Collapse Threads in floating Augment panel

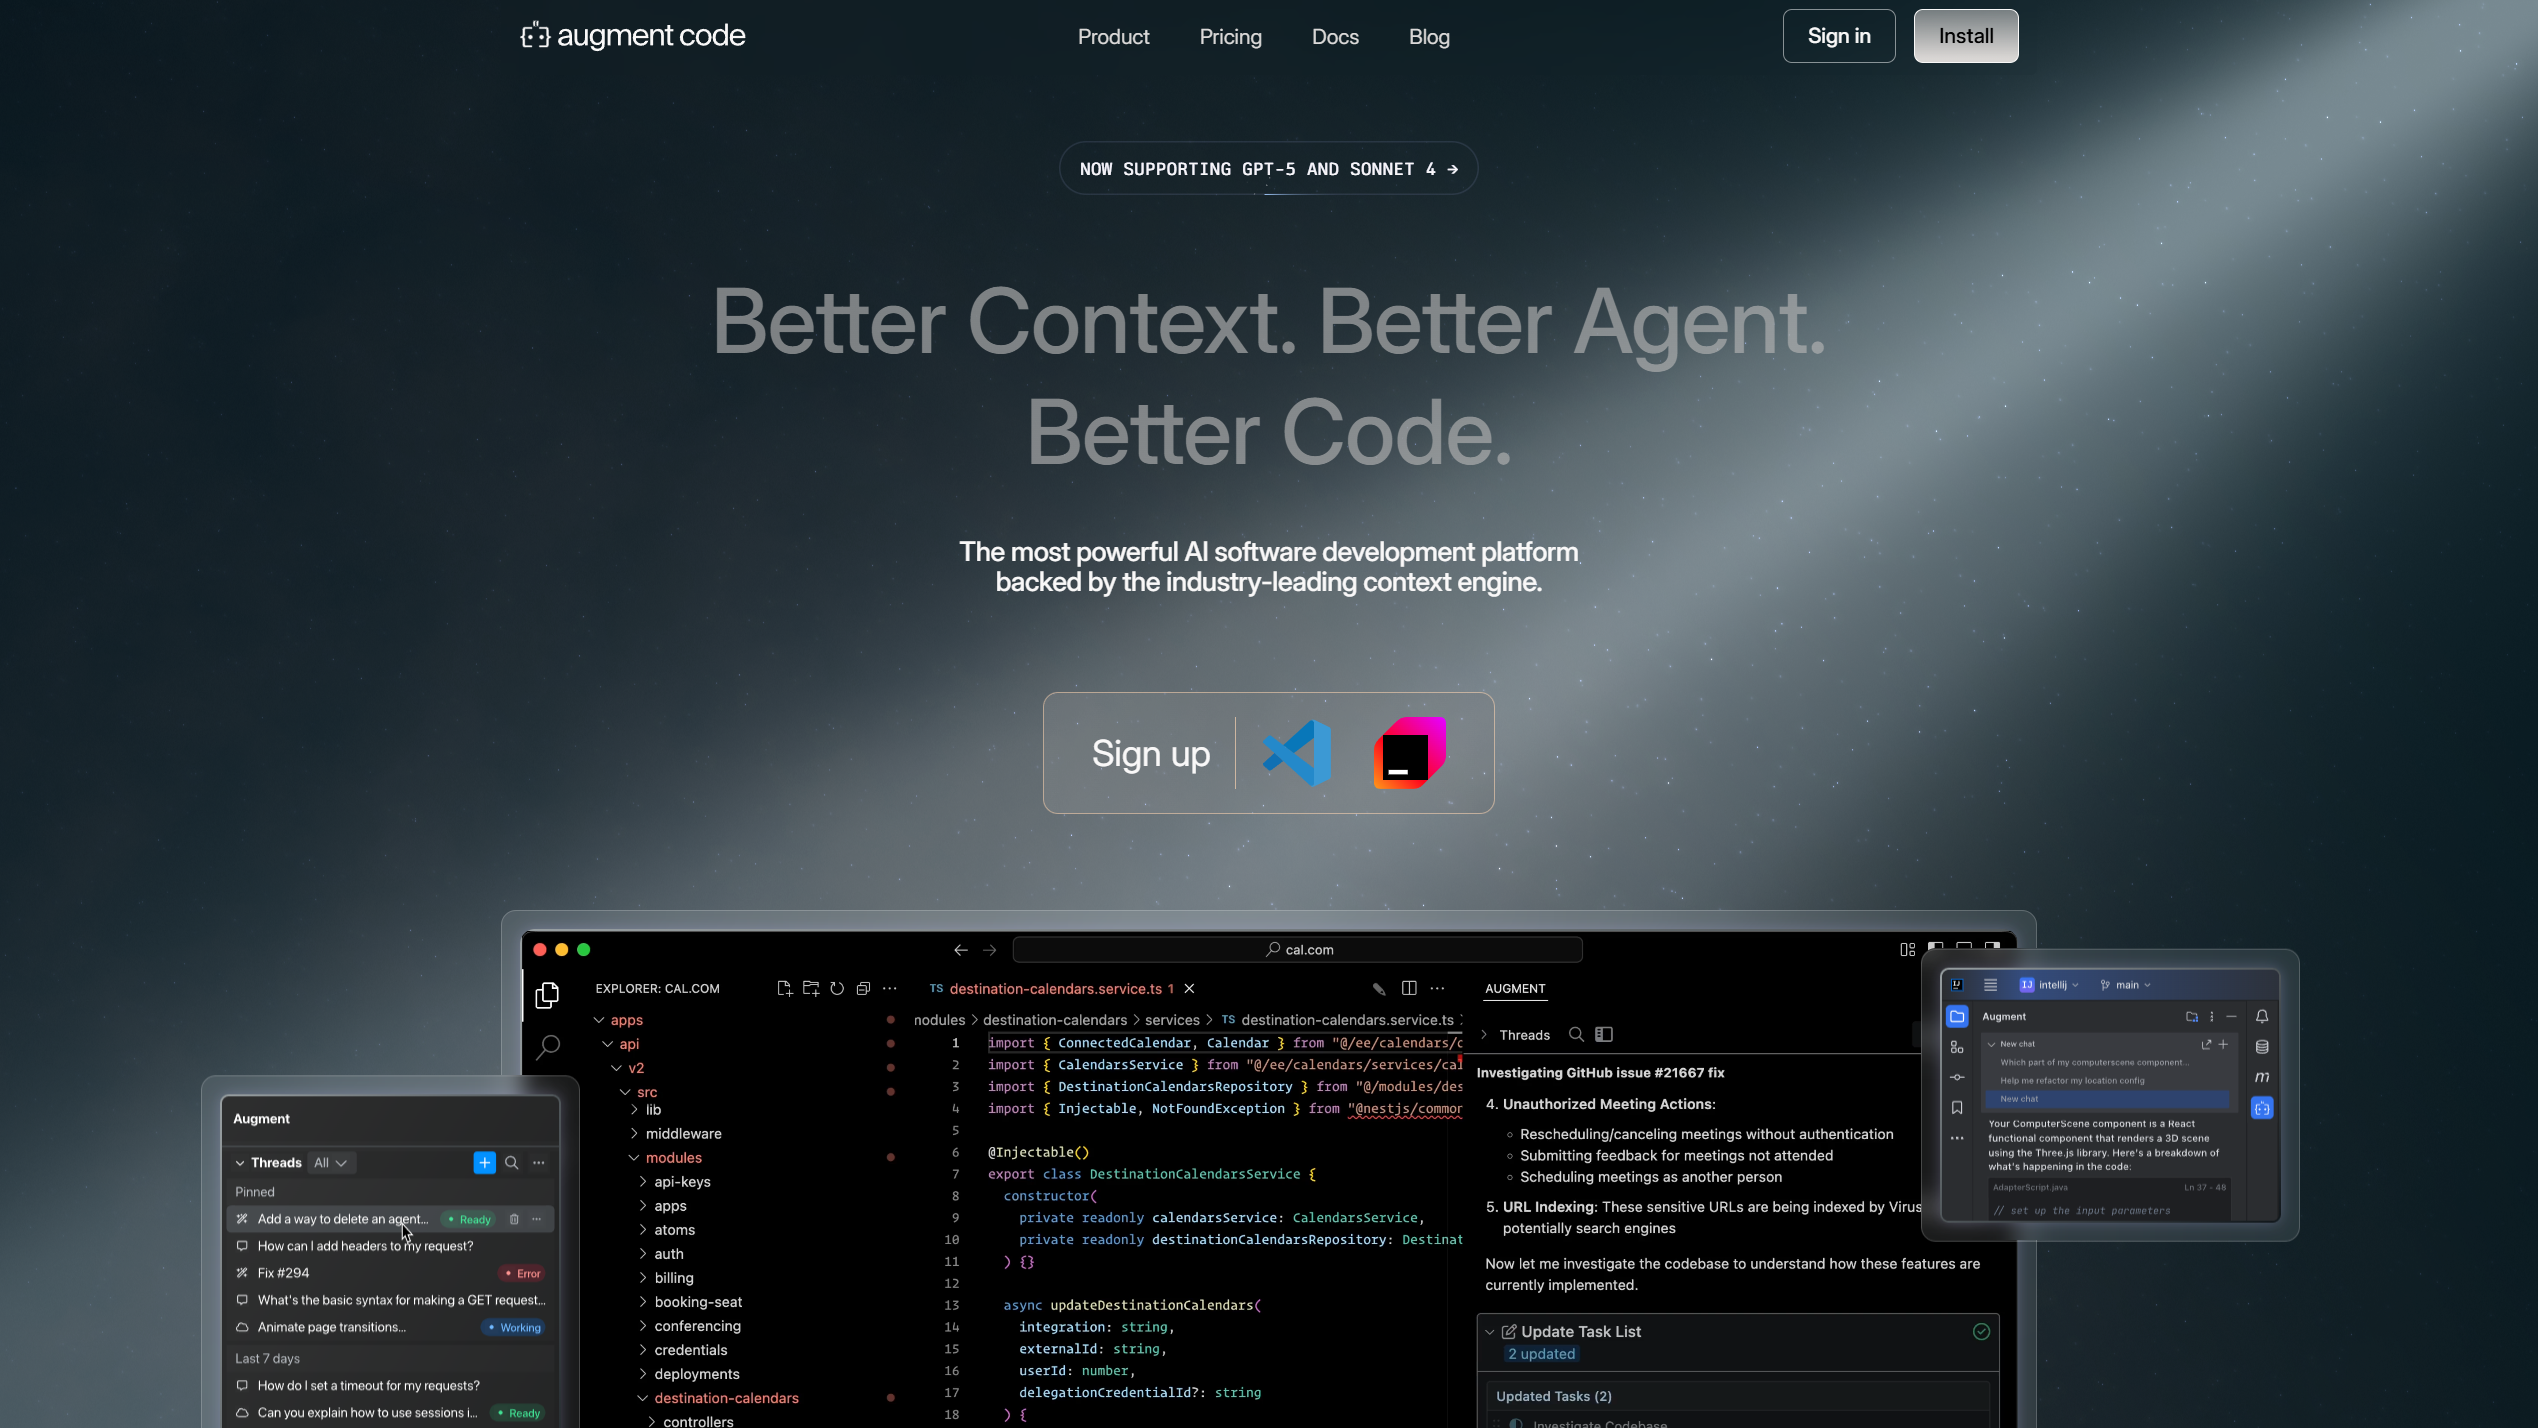(x=240, y=1163)
